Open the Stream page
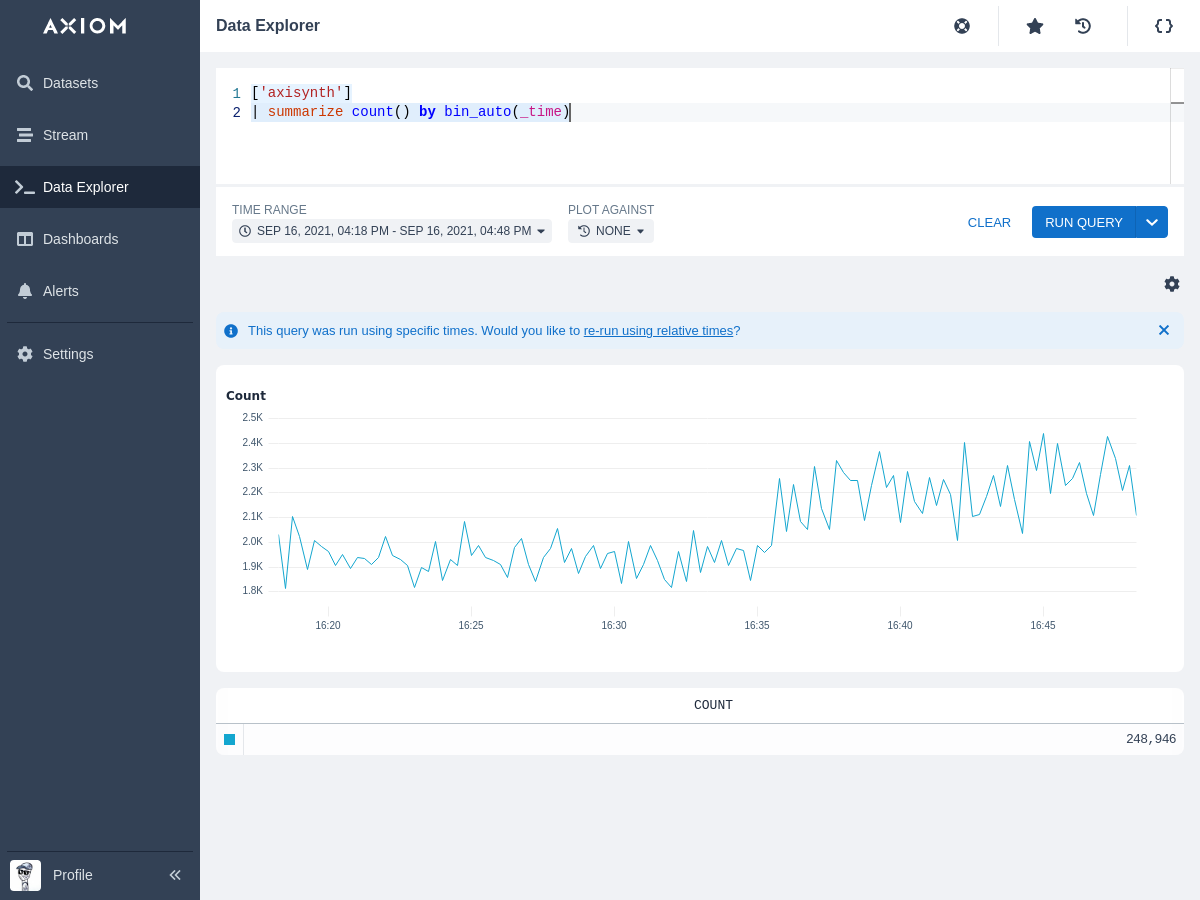1200x900 pixels. [65, 135]
